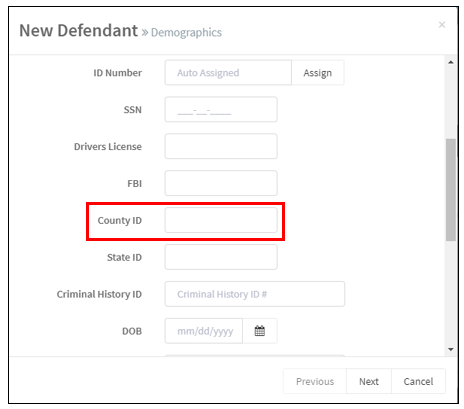464x409 pixels.
Task: Focus the Criminal History ID # field
Action: (255, 294)
